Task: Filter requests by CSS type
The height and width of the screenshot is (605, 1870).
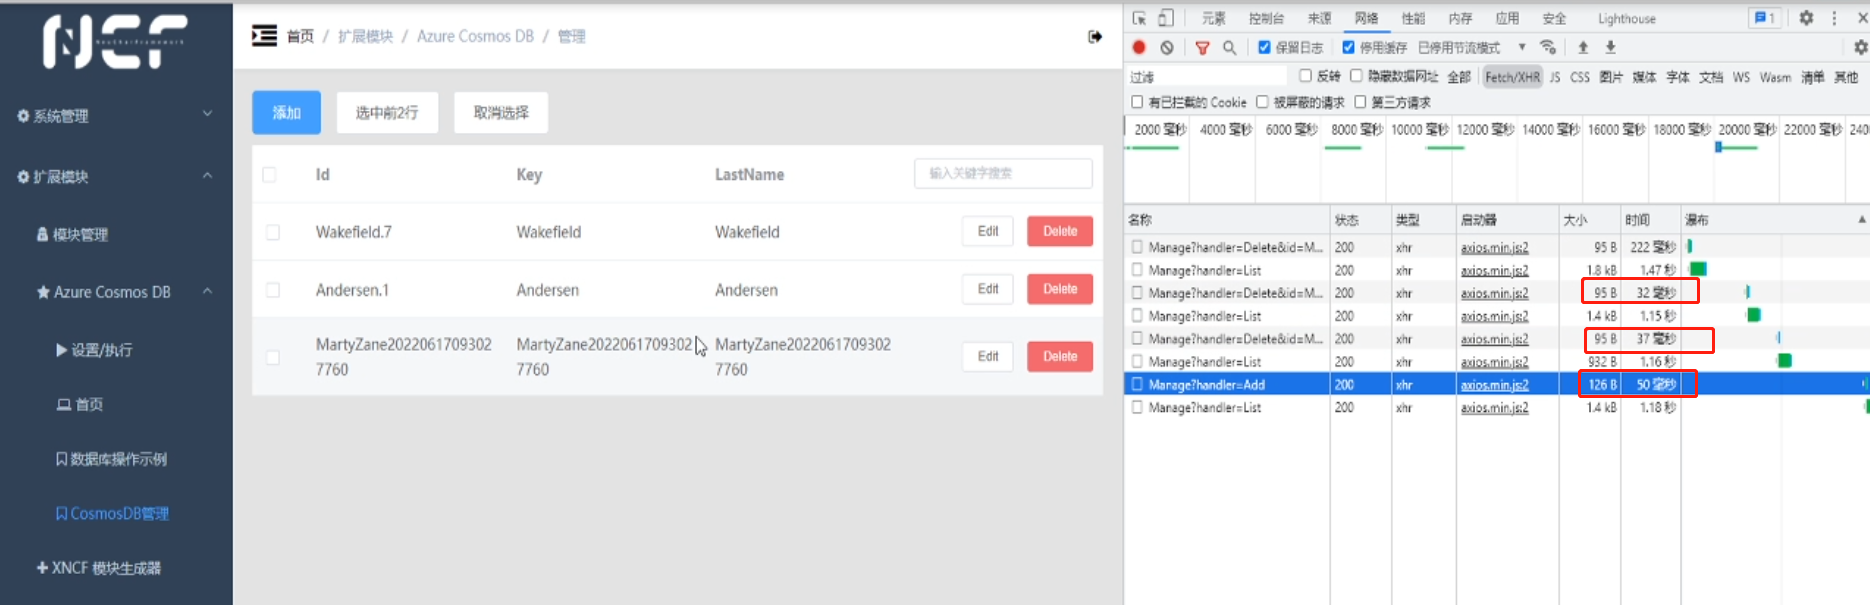Action: [1580, 77]
